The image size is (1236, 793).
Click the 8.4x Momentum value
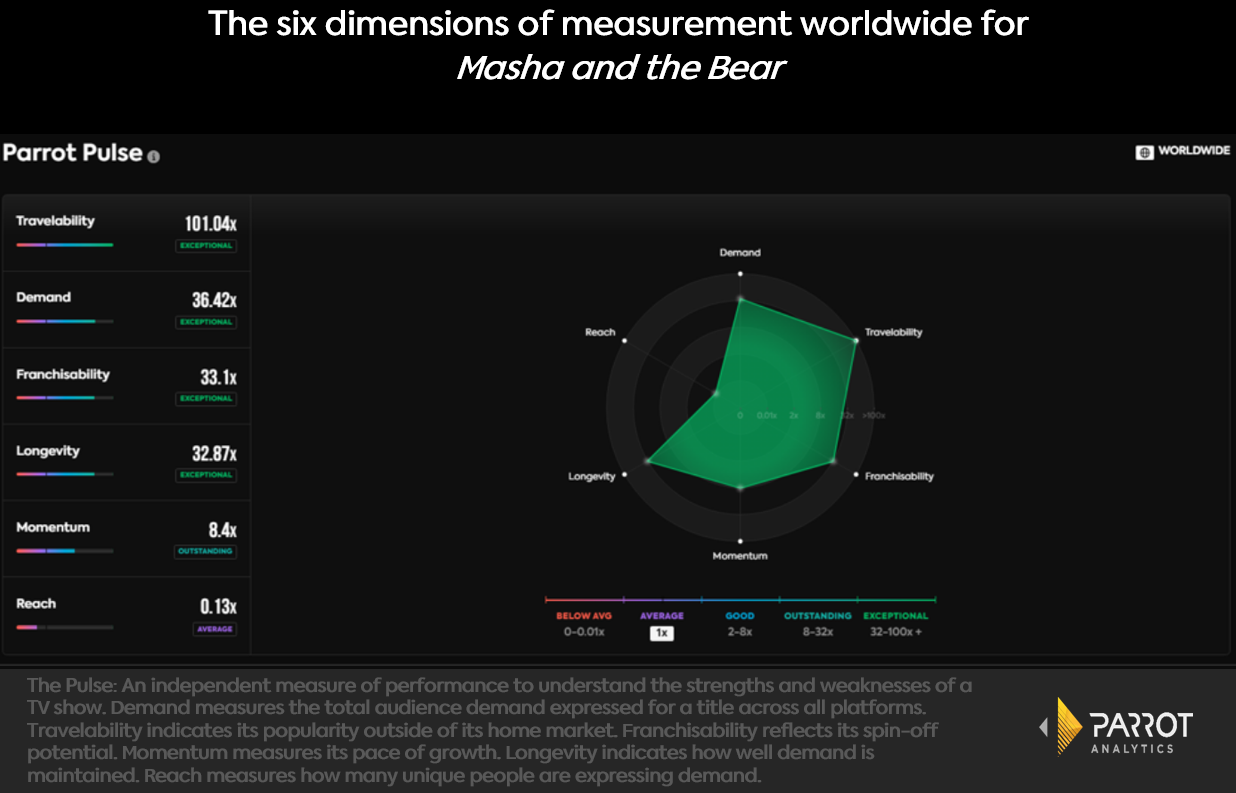222,530
